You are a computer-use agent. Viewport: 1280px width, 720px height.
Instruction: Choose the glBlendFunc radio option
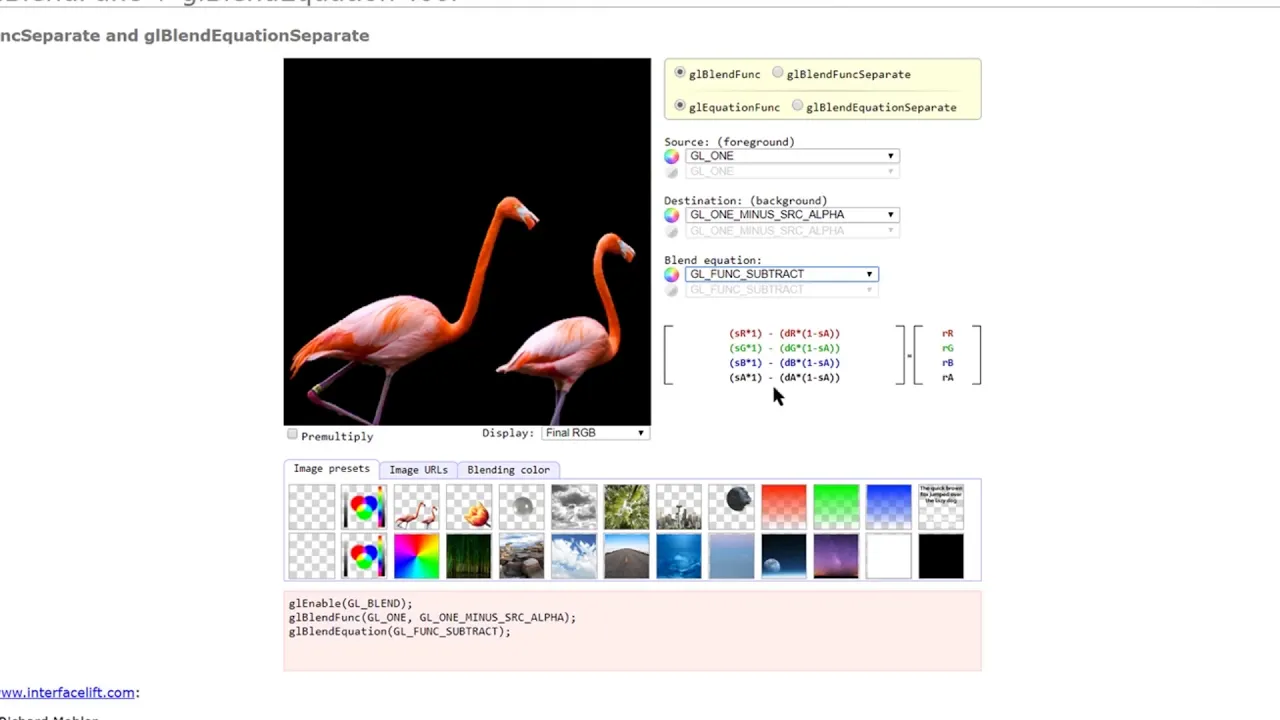pos(680,73)
